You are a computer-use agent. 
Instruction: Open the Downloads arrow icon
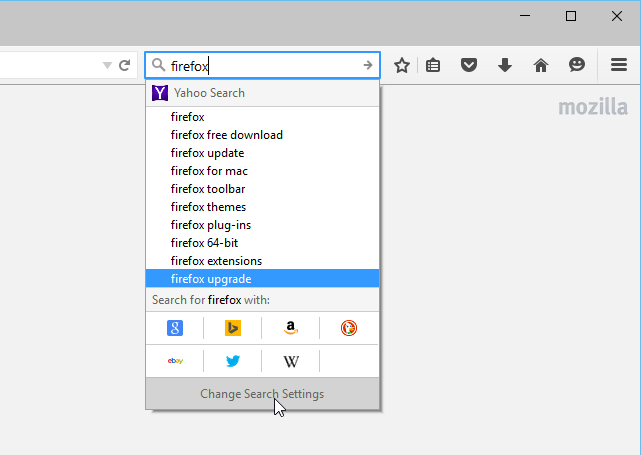point(505,65)
